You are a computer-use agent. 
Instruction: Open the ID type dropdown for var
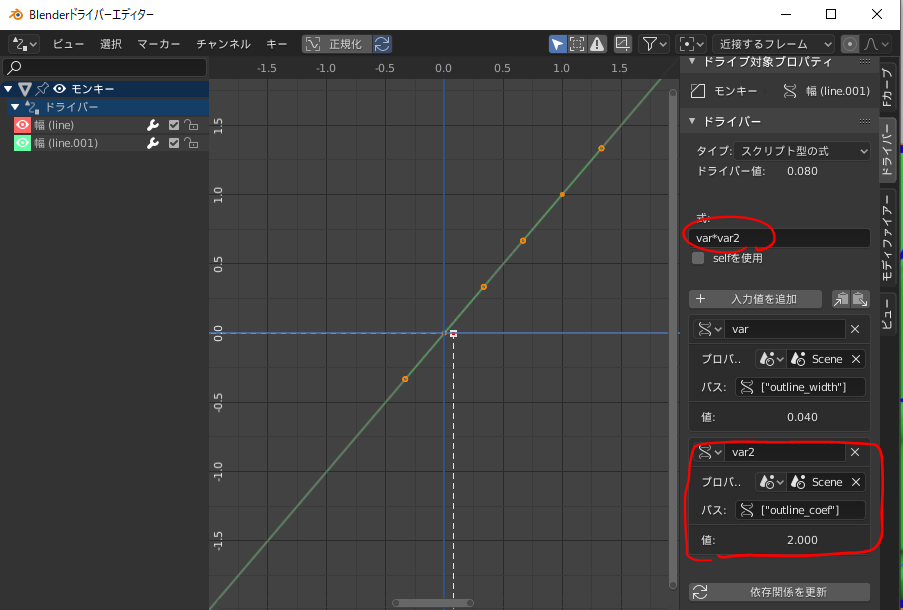pos(771,359)
